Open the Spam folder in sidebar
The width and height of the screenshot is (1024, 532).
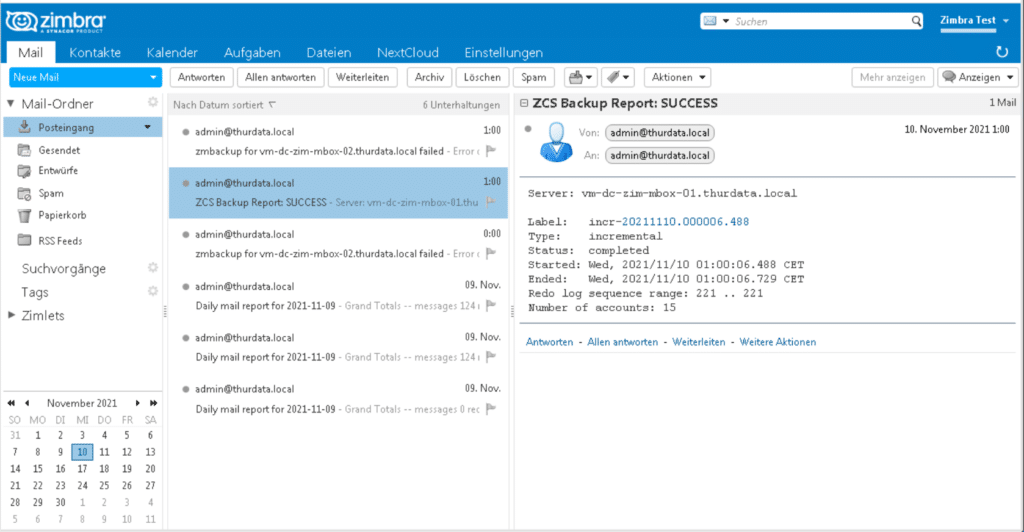click(50, 193)
